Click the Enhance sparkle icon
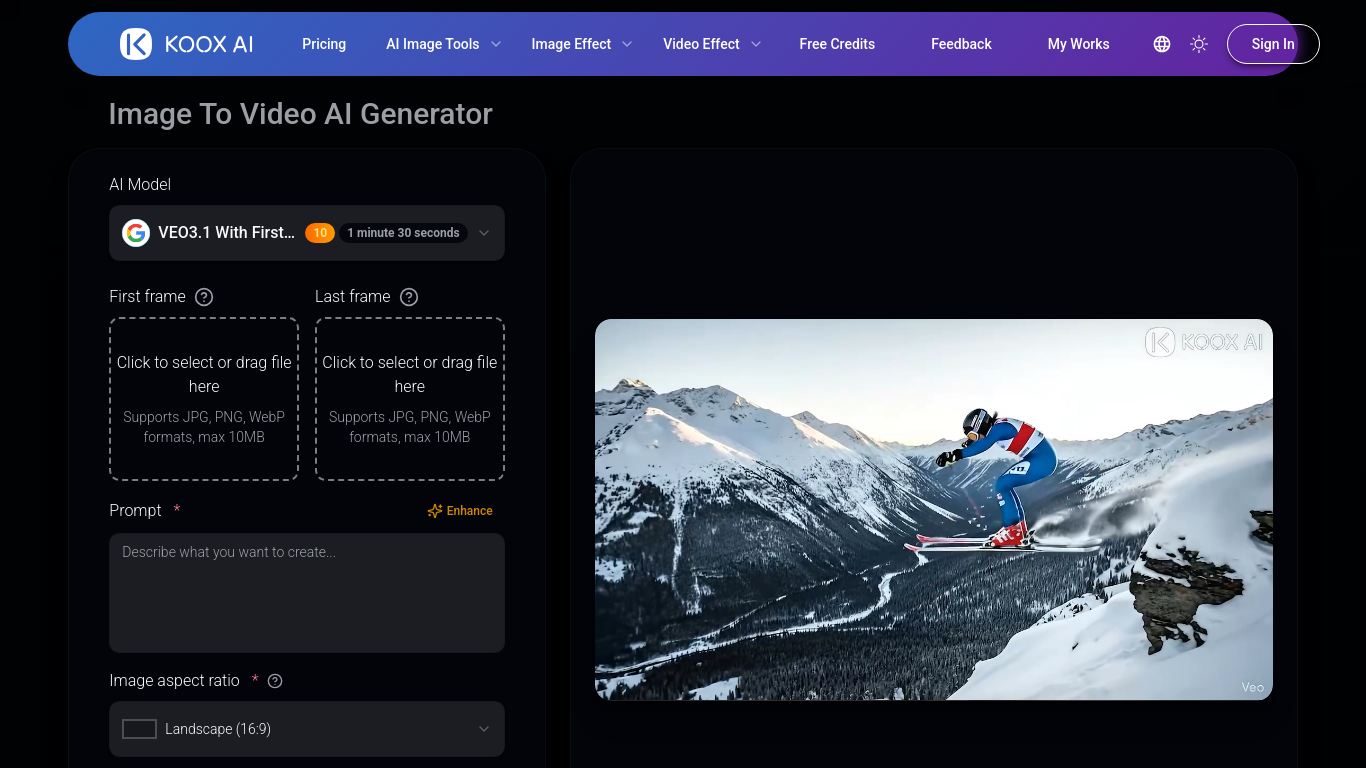 pyautogui.click(x=435, y=511)
